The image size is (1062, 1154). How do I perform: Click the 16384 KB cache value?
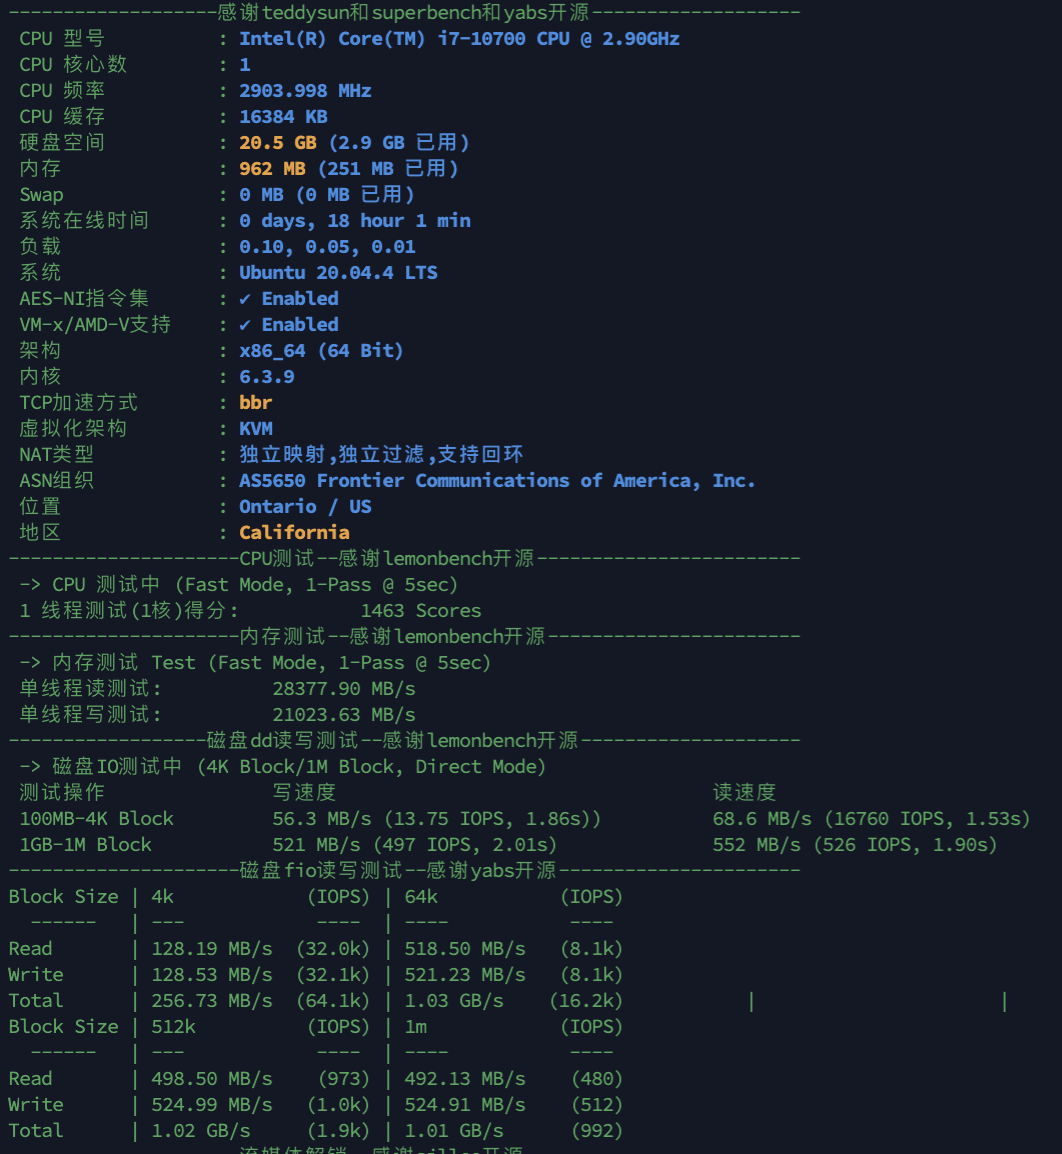[x=283, y=117]
